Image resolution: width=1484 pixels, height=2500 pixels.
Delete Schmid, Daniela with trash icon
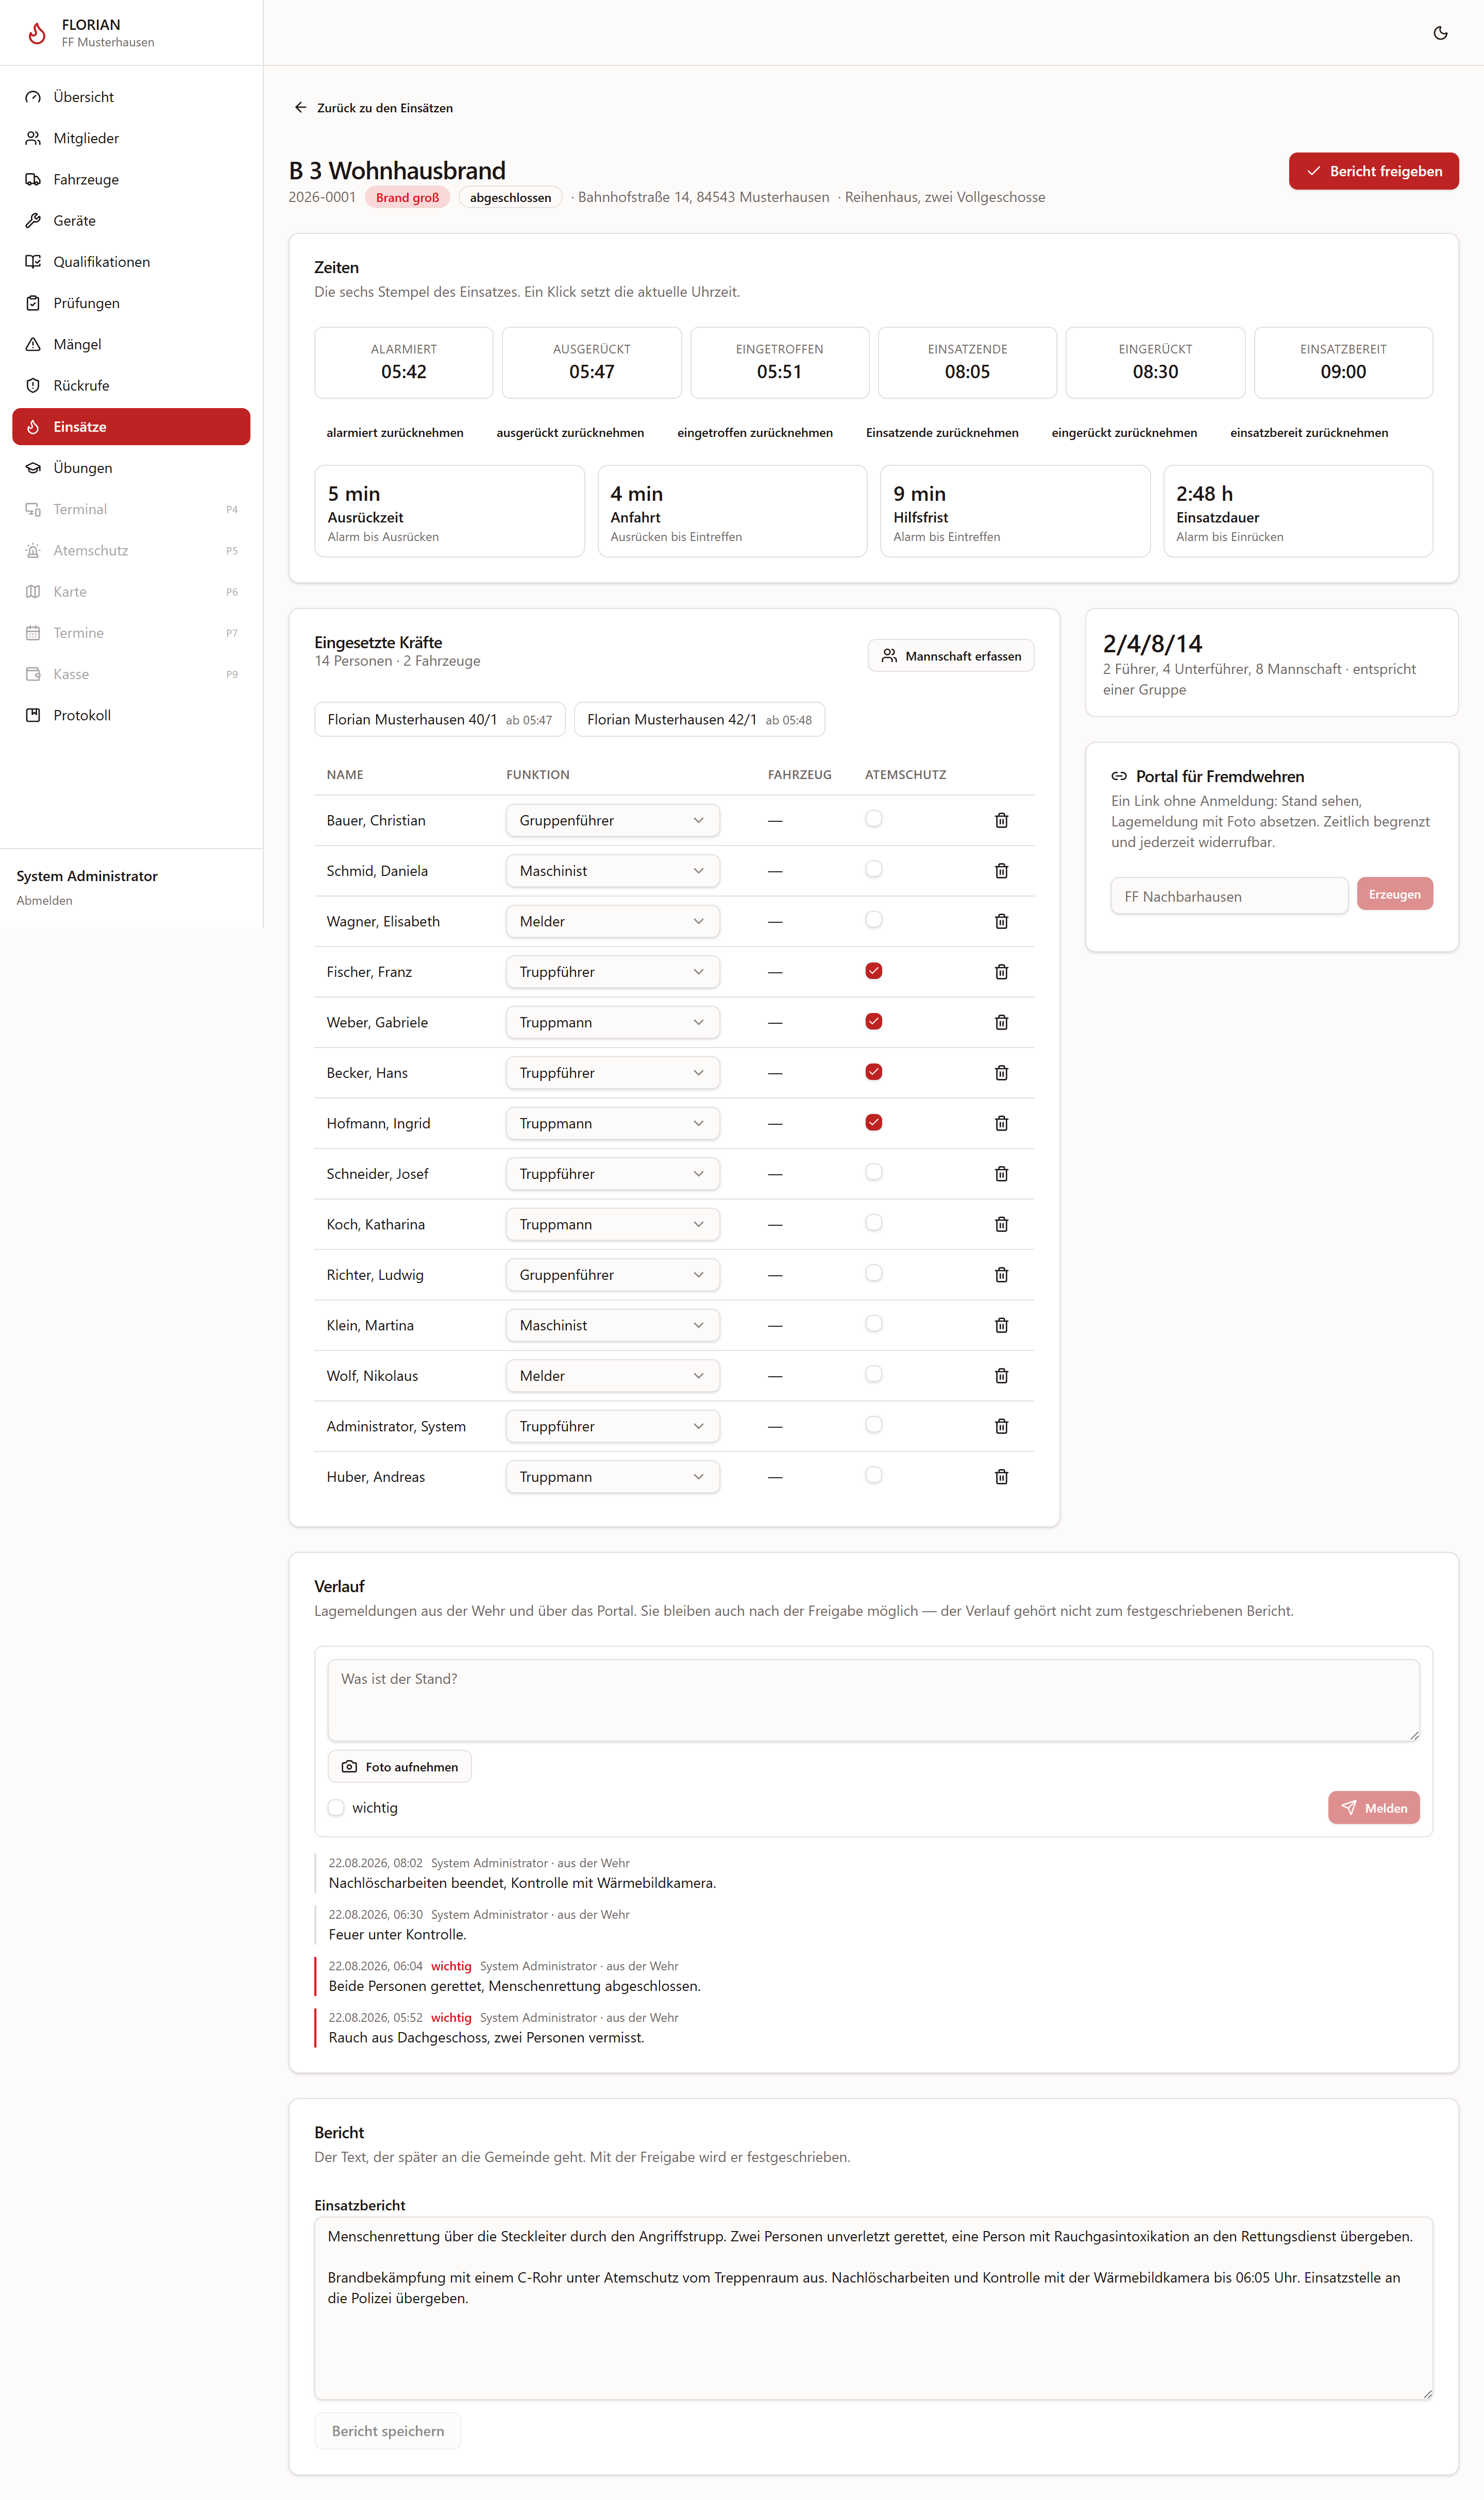[1001, 871]
